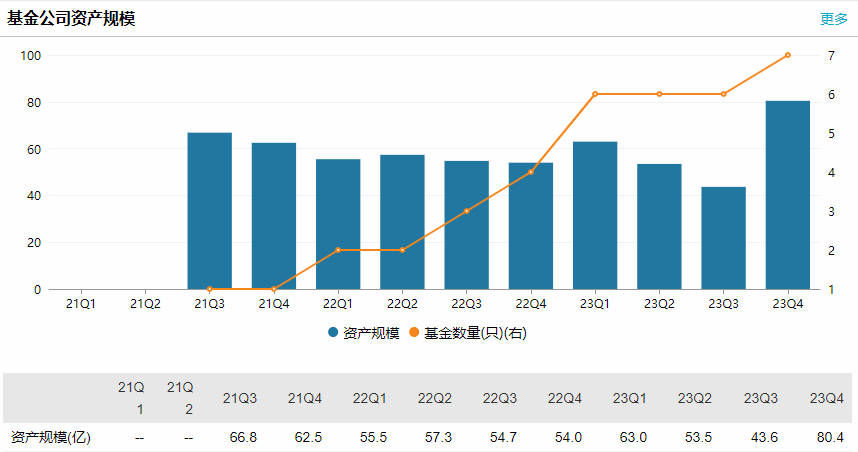Select the 22Q4 fund count line point
Screen dimensions: 858x452
click(x=531, y=172)
